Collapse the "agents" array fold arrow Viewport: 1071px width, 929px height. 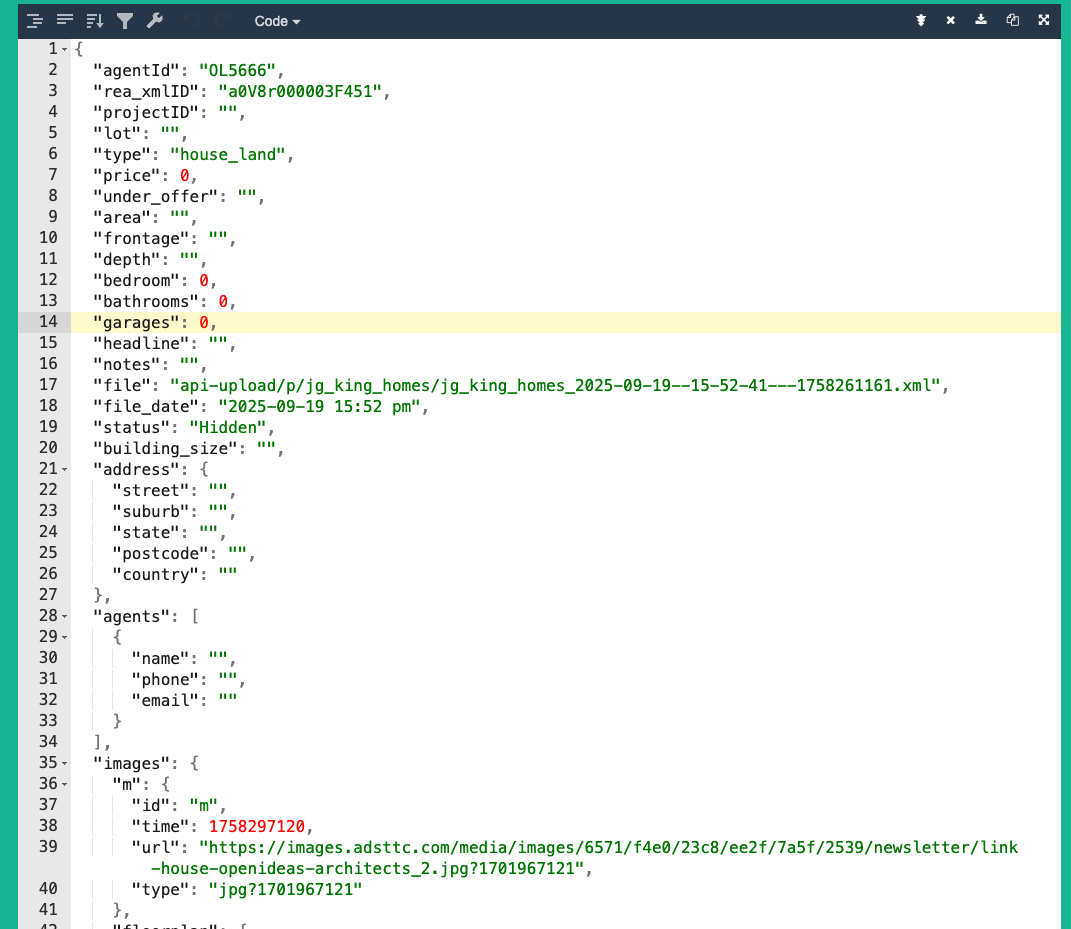point(65,617)
